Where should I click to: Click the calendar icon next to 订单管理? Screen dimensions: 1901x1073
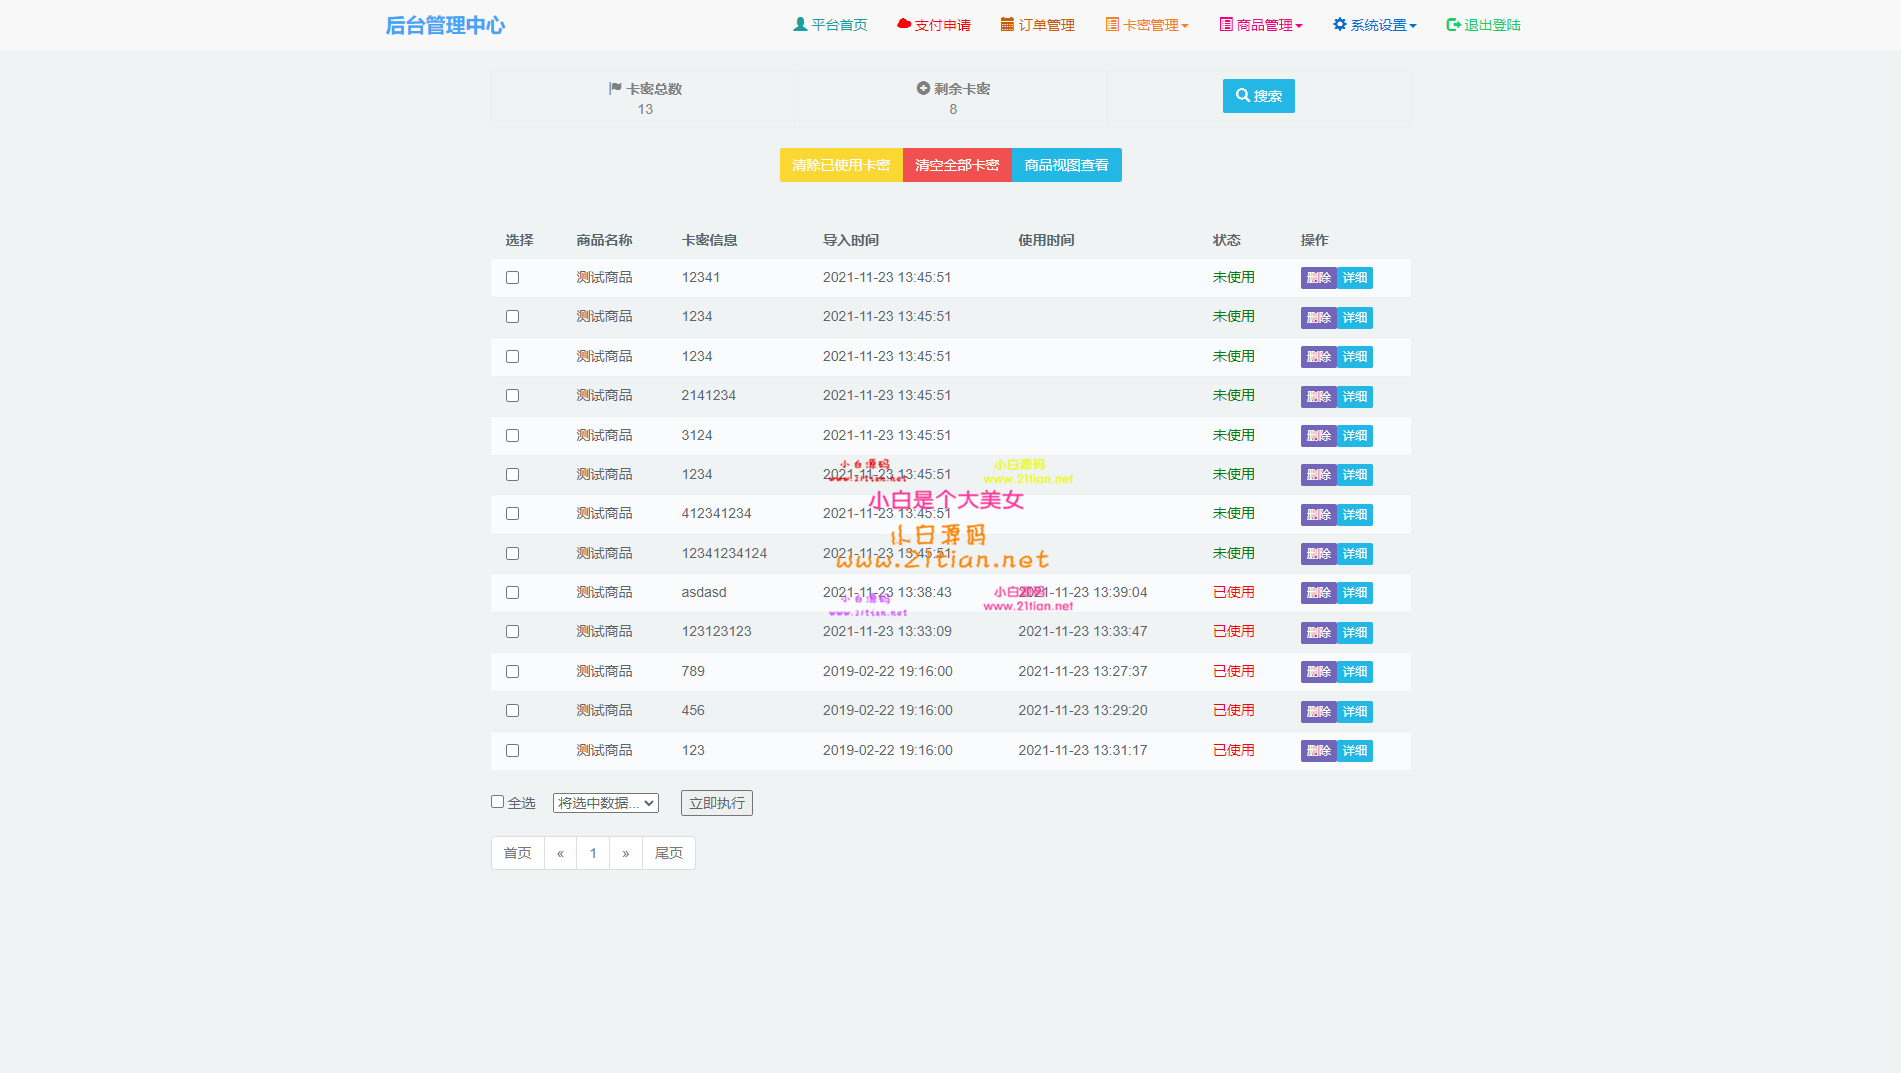1007,24
